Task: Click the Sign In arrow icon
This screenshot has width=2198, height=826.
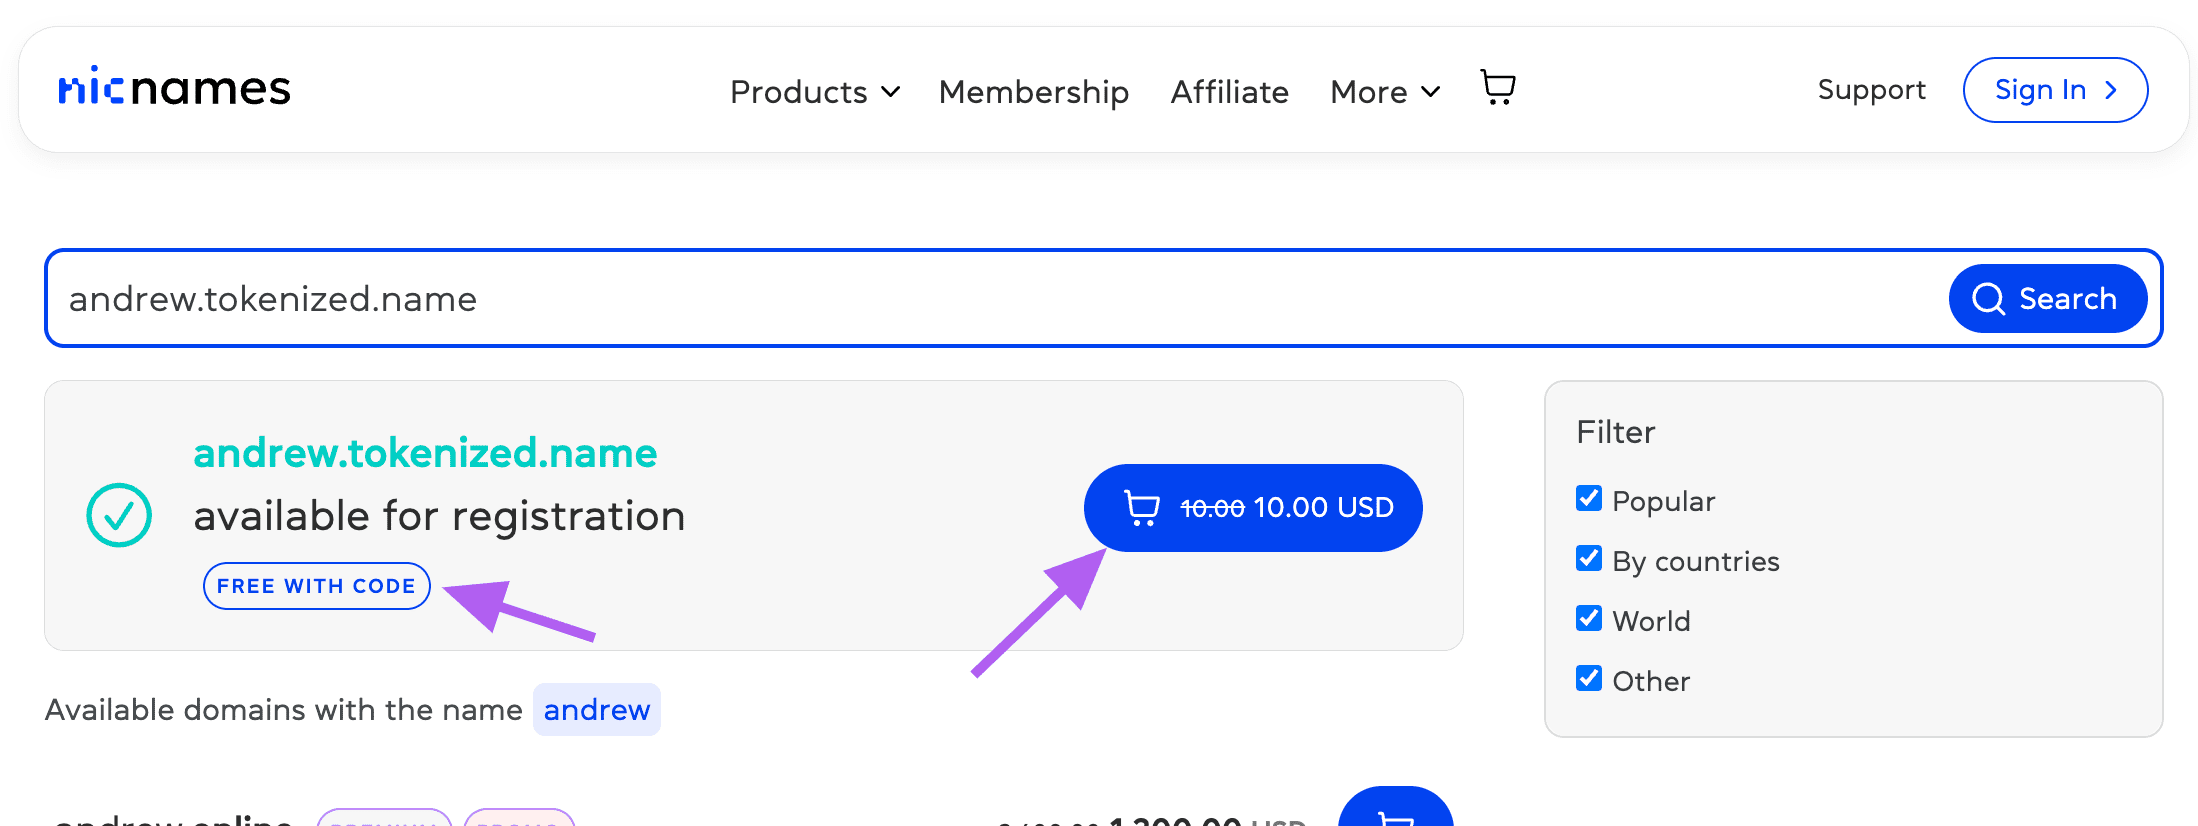Action: click(2111, 90)
